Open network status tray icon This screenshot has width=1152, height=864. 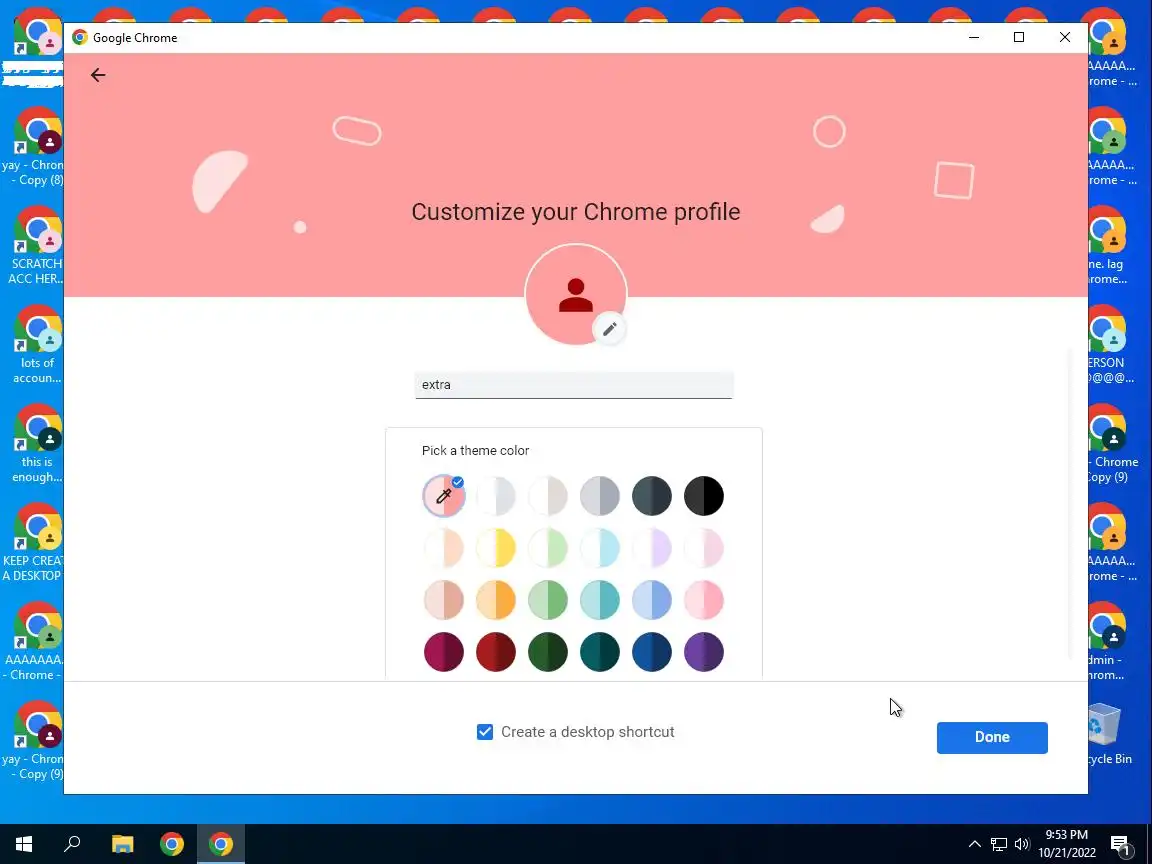tap(998, 843)
